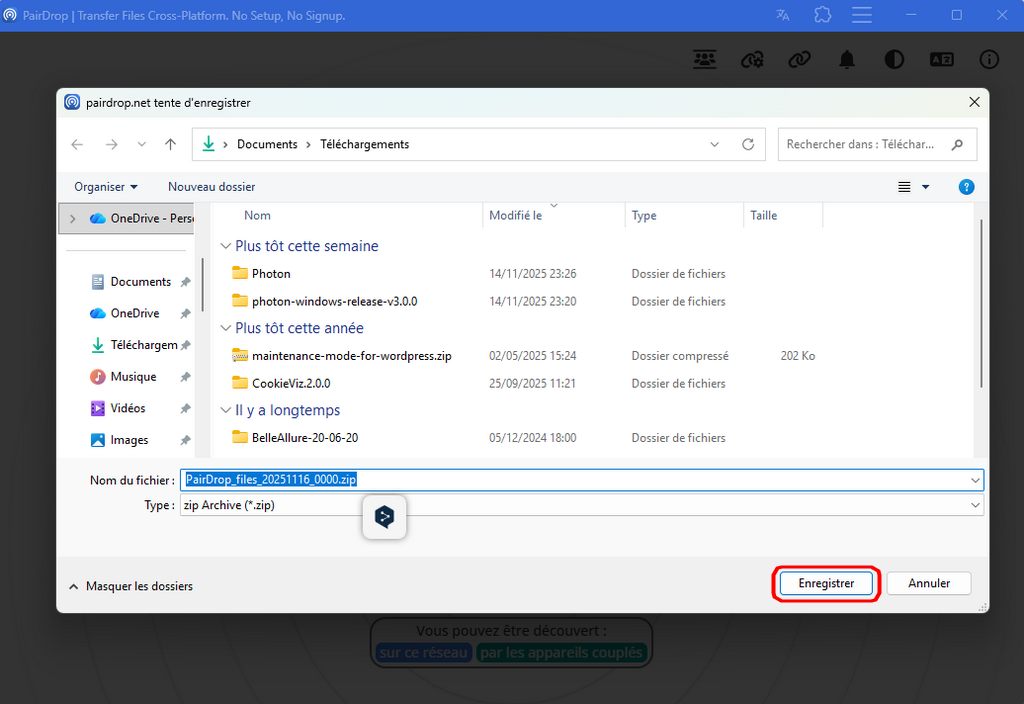
Task: Expand the OneDrive tree node
Action: [x=72, y=218]
